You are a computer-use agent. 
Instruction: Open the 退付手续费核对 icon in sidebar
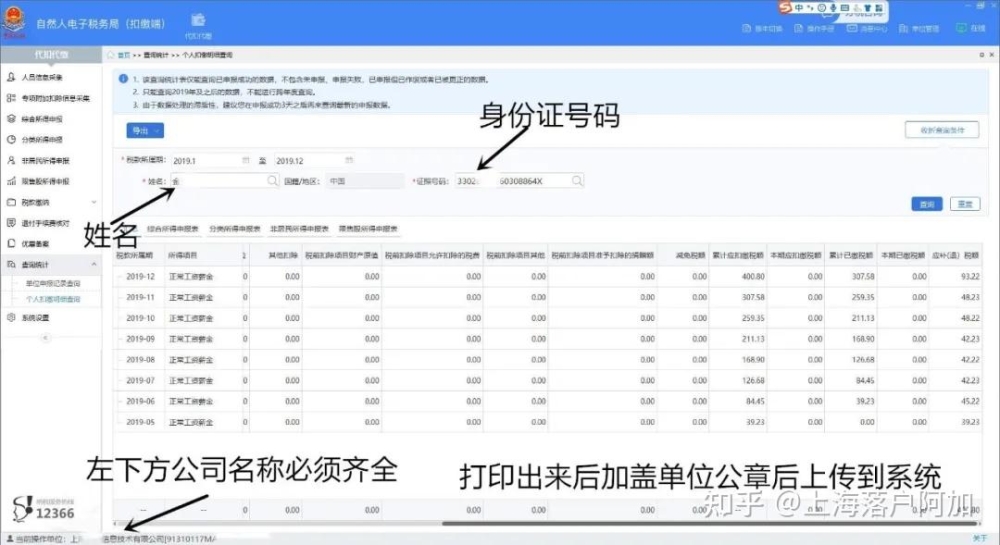point(11,223)
